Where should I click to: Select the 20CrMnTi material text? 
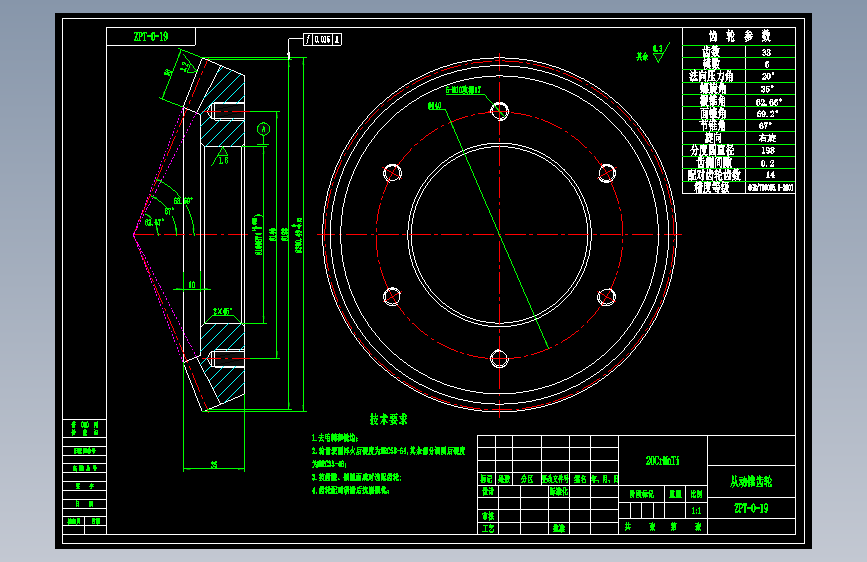[x=662, y=460]
